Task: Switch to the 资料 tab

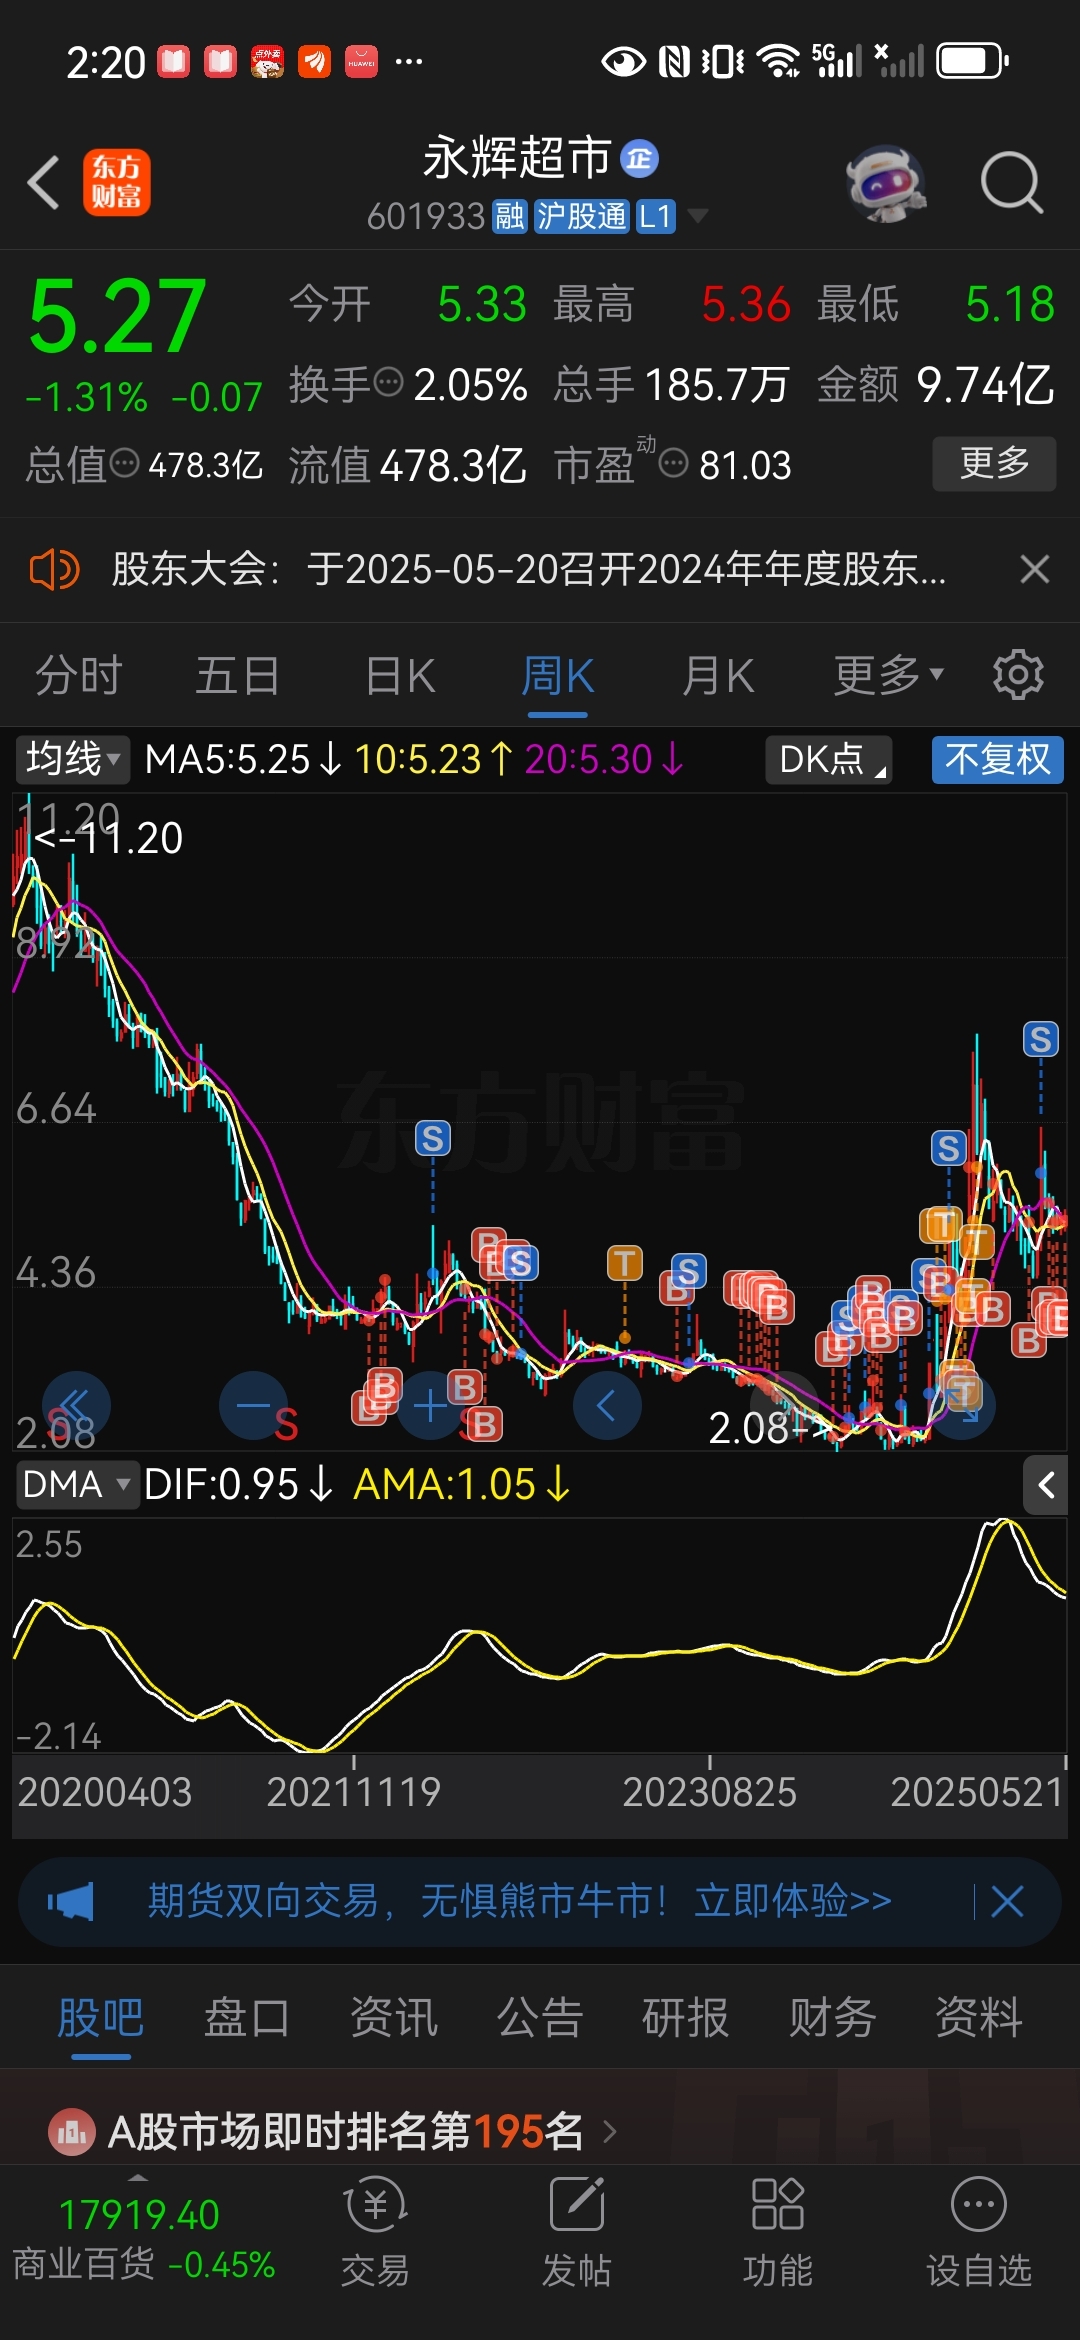Action: [x=979, y=2017]
